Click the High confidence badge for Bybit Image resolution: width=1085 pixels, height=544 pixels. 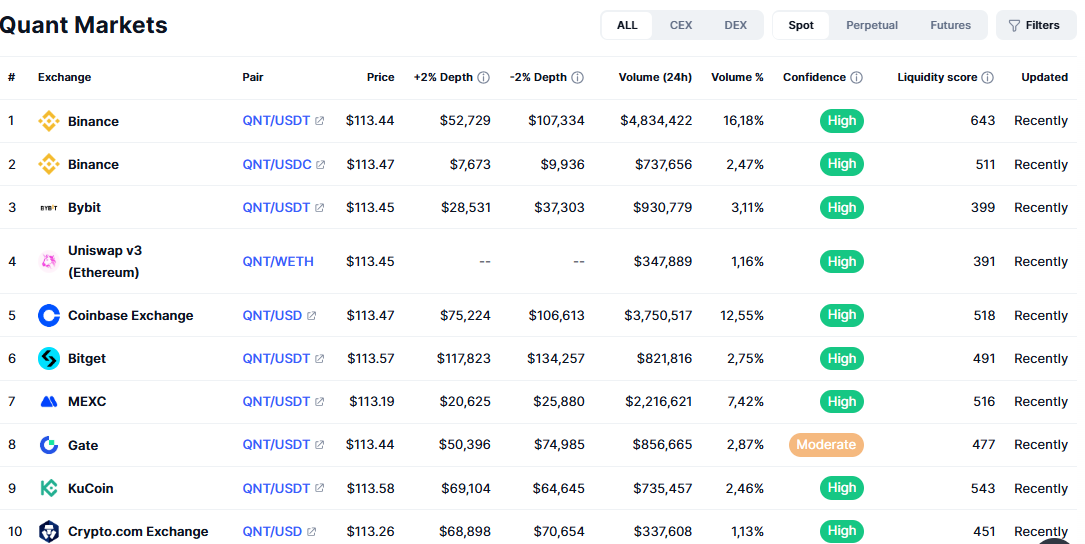pyautogui.click(x=841, y=208)
